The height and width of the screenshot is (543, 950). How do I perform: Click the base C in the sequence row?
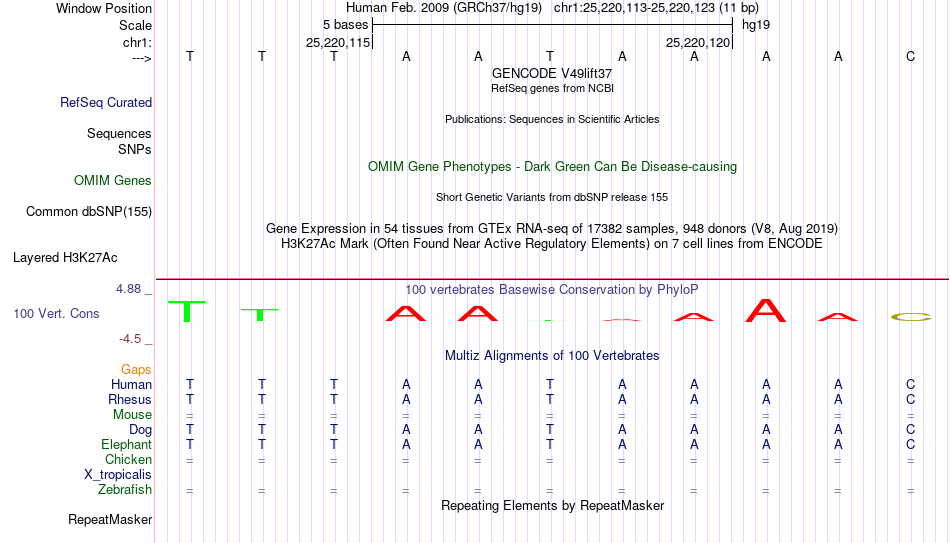click(x=911, y=56)
